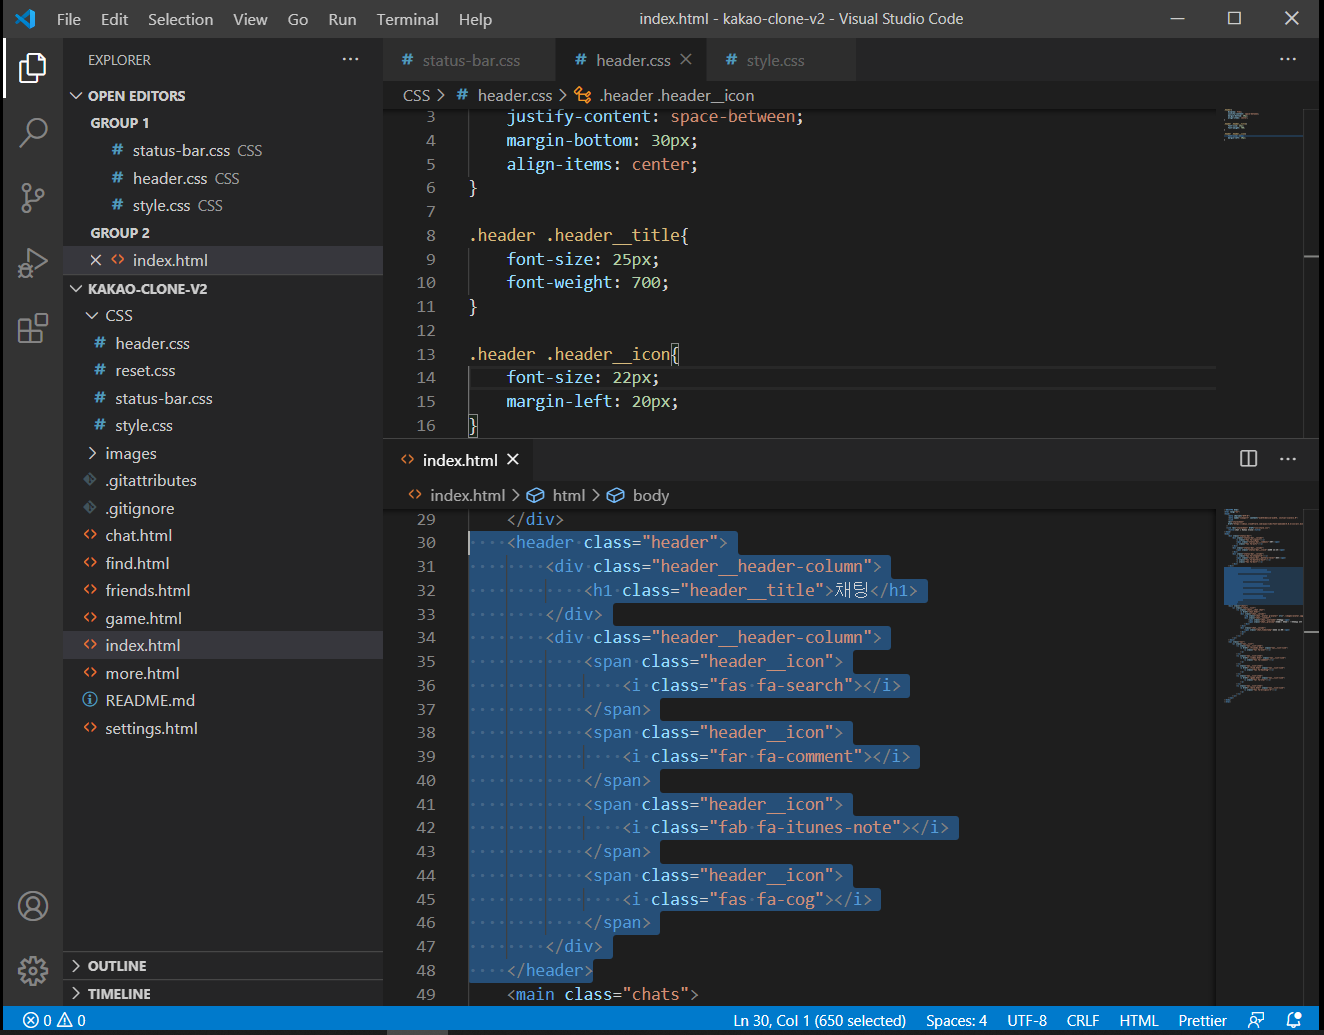Screen dimensions: 1324x1035
Task: Open Explorer panel more actions menu
Action: [x=350, y=60]
